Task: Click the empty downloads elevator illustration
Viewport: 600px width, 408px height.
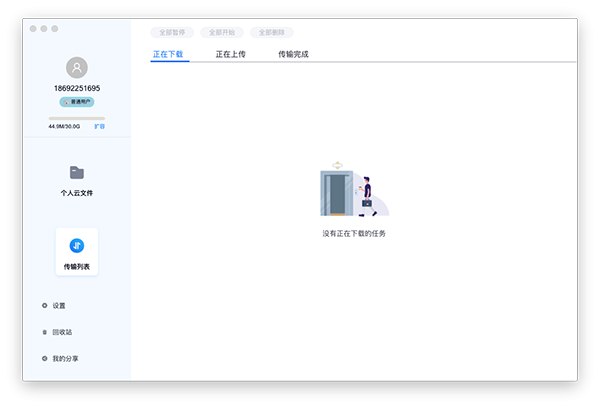Action: coord(354,189)
